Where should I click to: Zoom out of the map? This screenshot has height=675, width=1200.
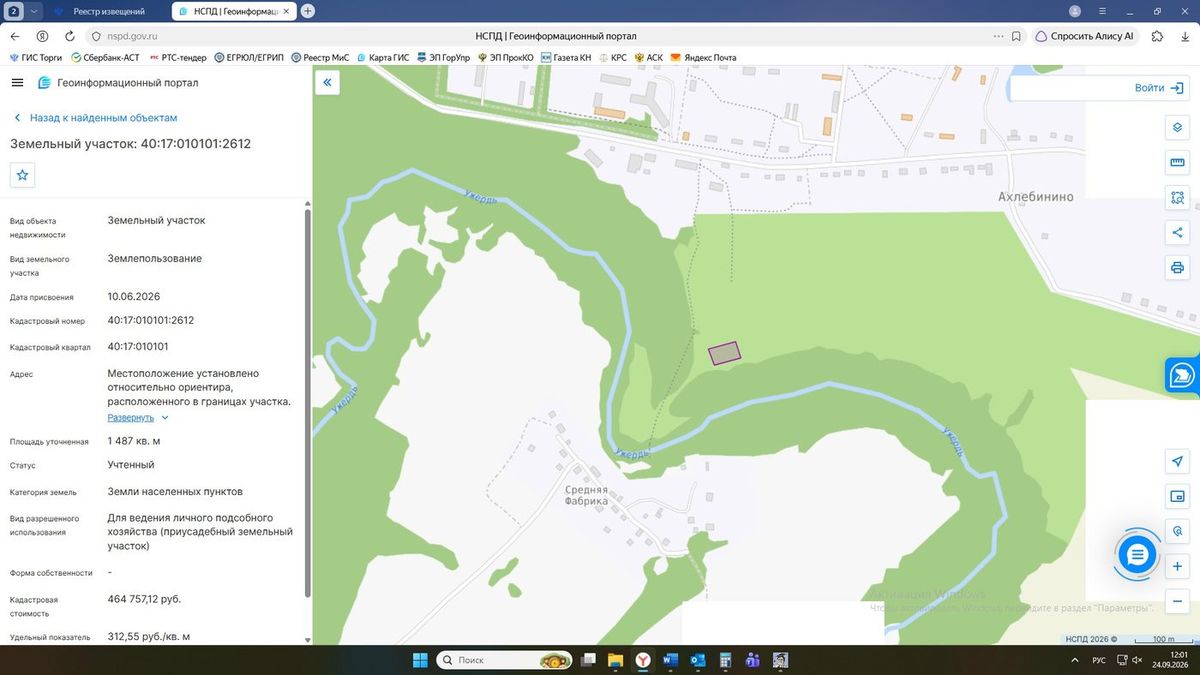click(x=1177, y=601)
